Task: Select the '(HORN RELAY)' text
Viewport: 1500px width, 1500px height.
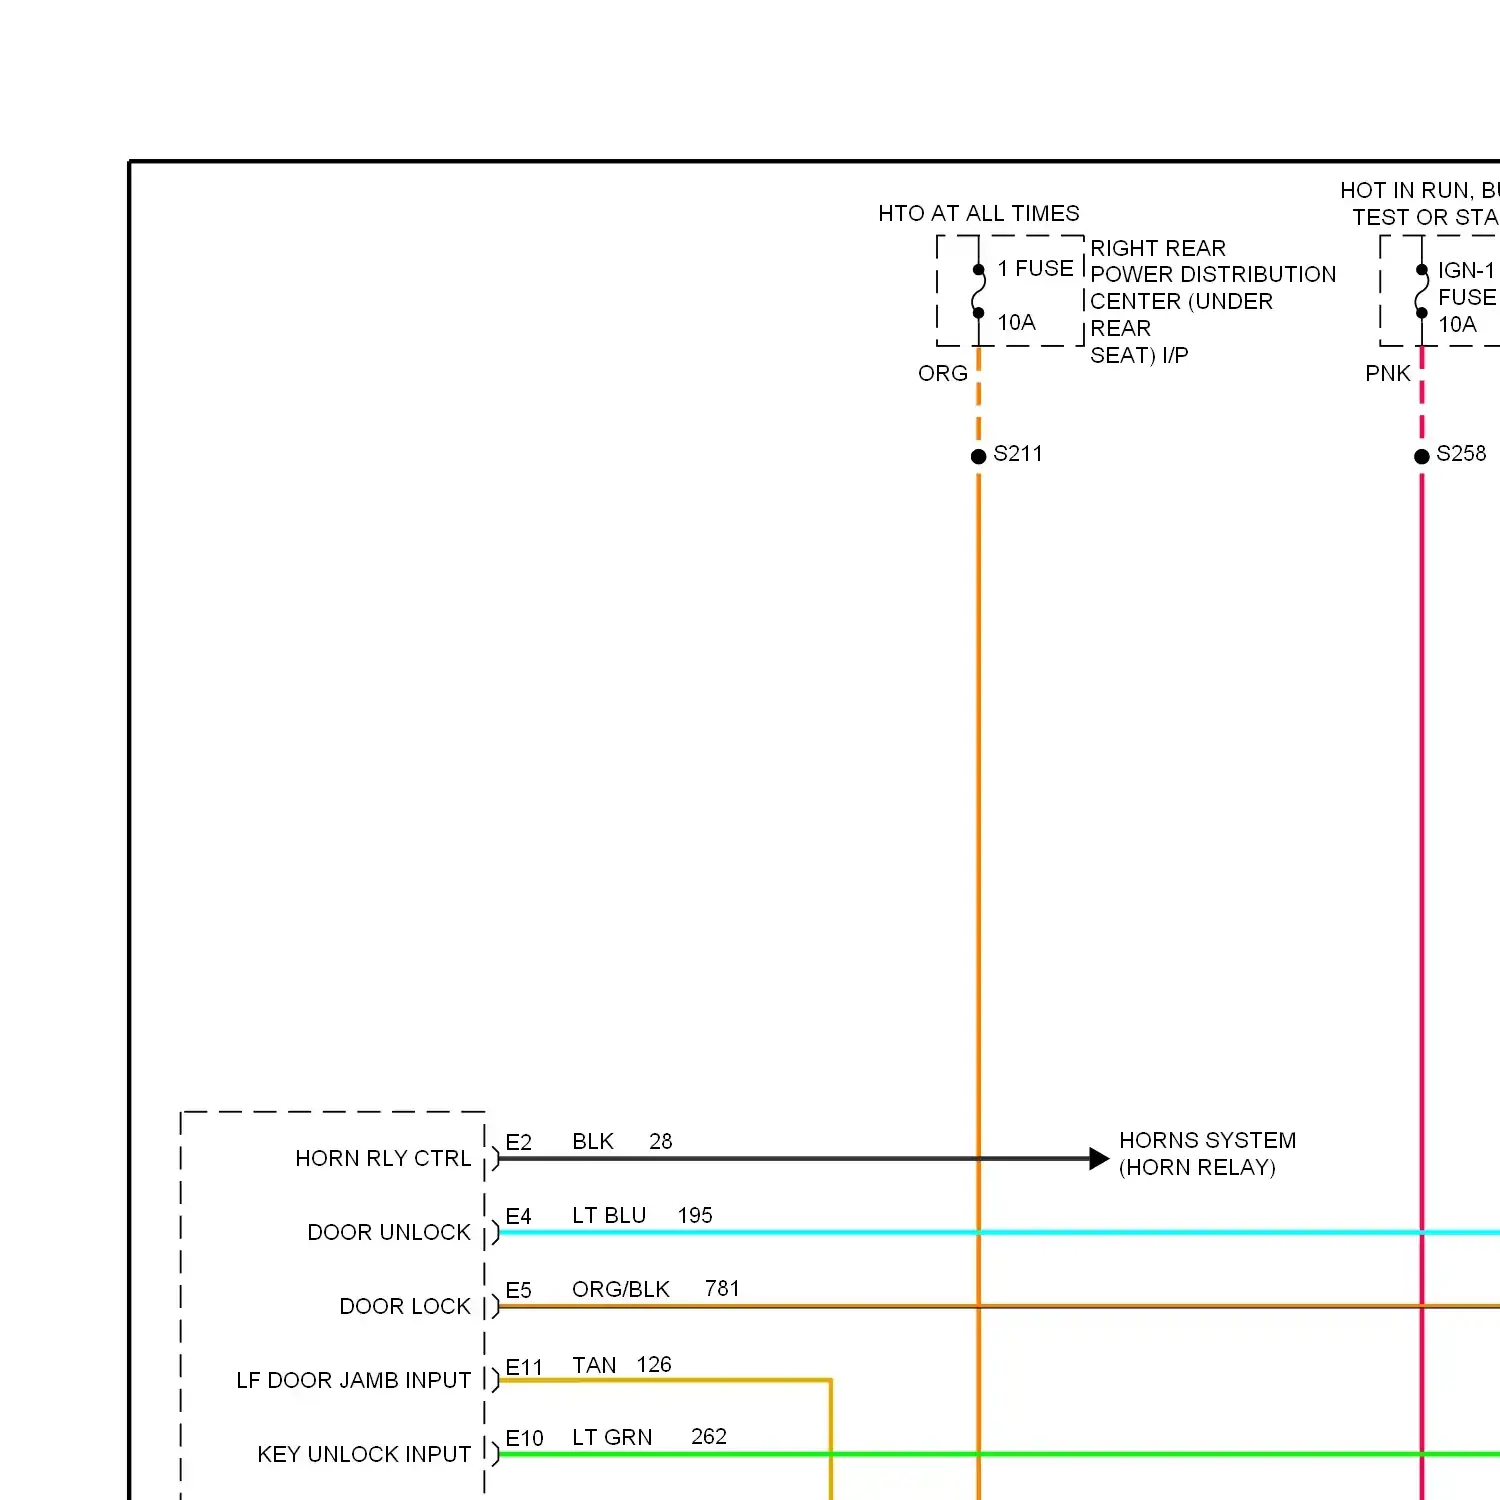Action: 1197,1167
